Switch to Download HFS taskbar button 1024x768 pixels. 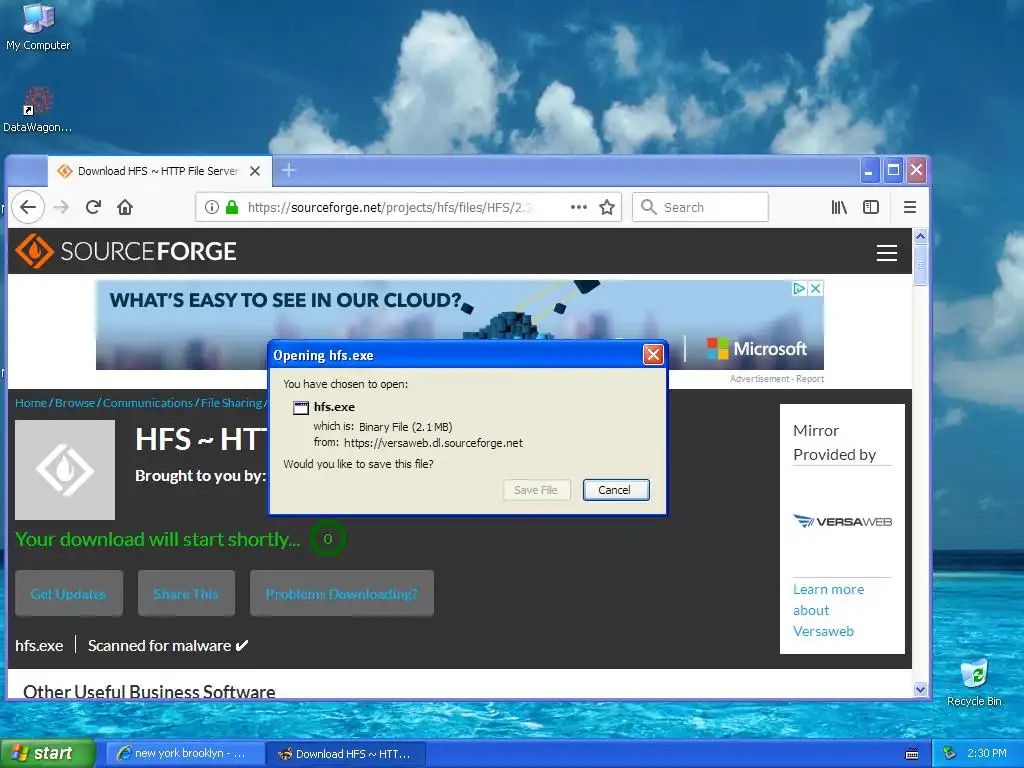pyautogui.click(x=346, y=754)
